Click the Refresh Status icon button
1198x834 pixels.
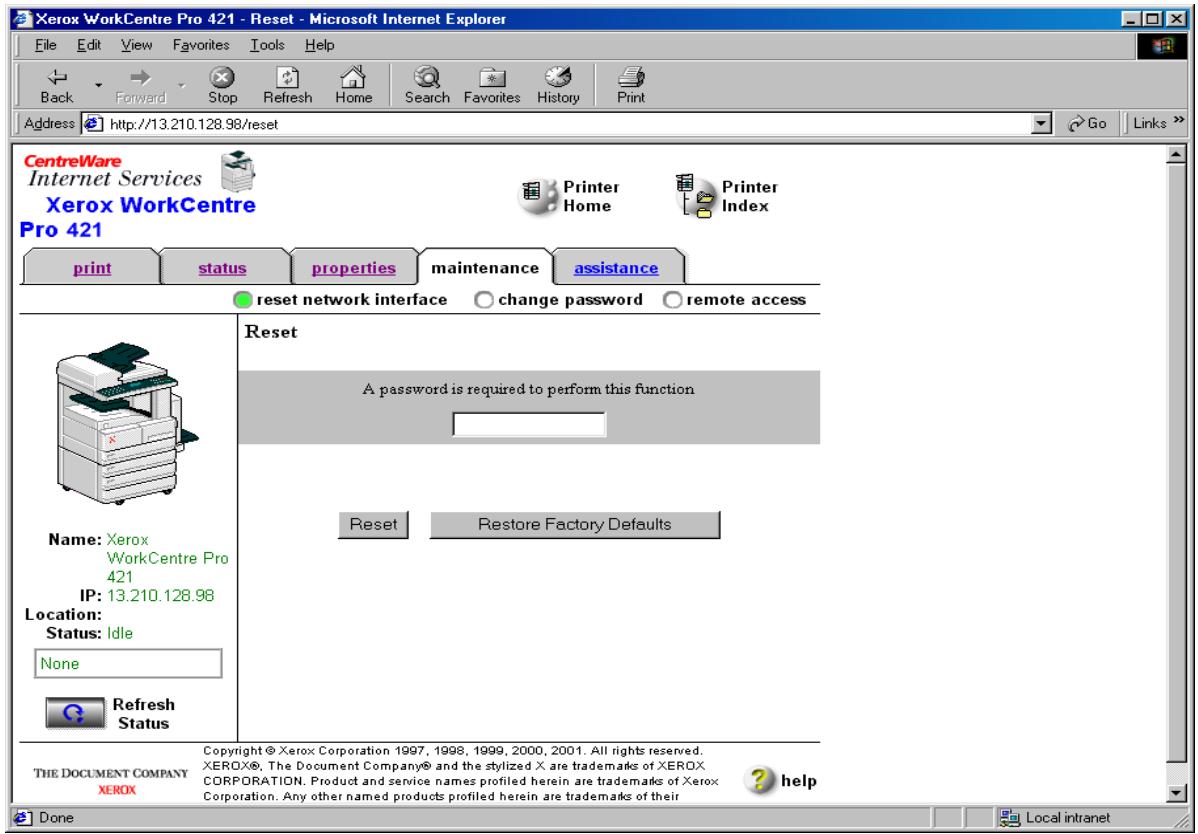coord(75,713)
